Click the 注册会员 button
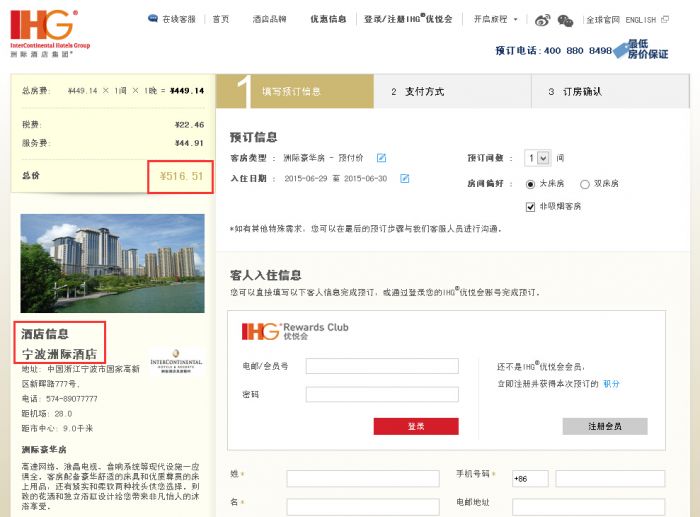Screen dimensions: 700x517 [x=605, y=426]
